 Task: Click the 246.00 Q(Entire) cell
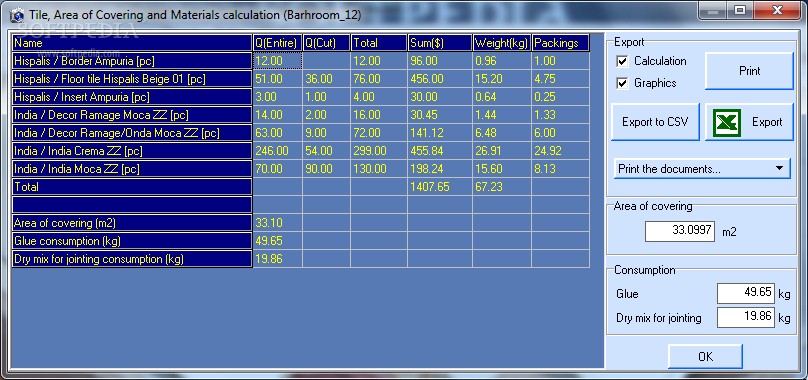click(277, 151)
